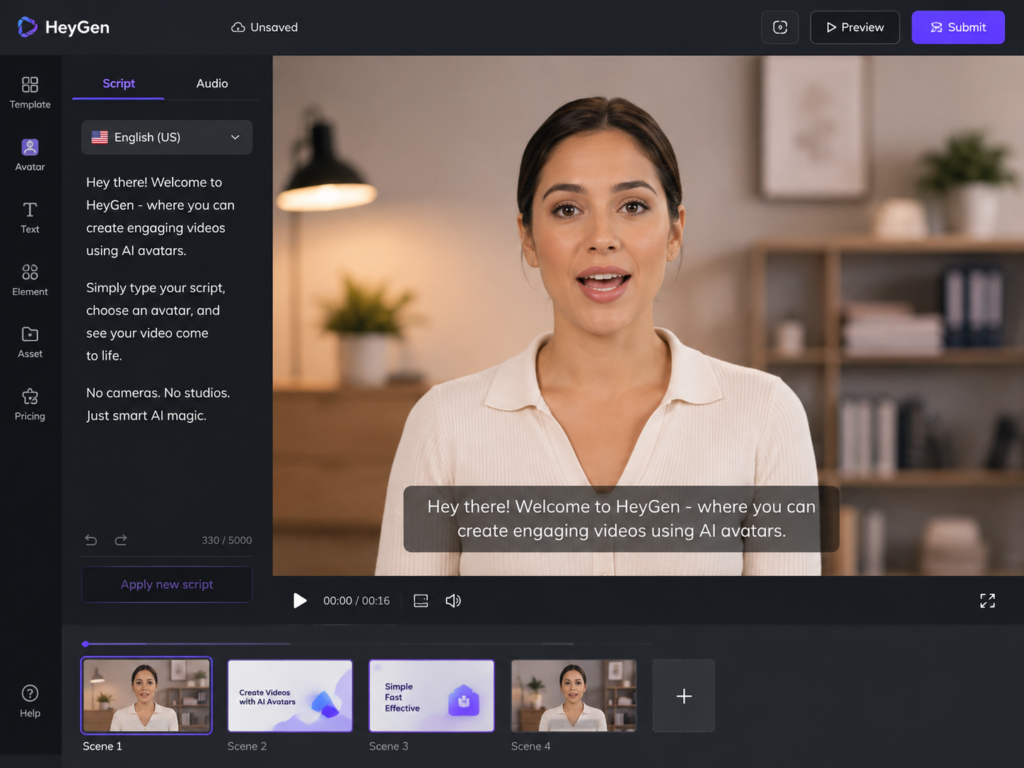
Task: Click the caption overlay on the video
Action: point(621,519)
